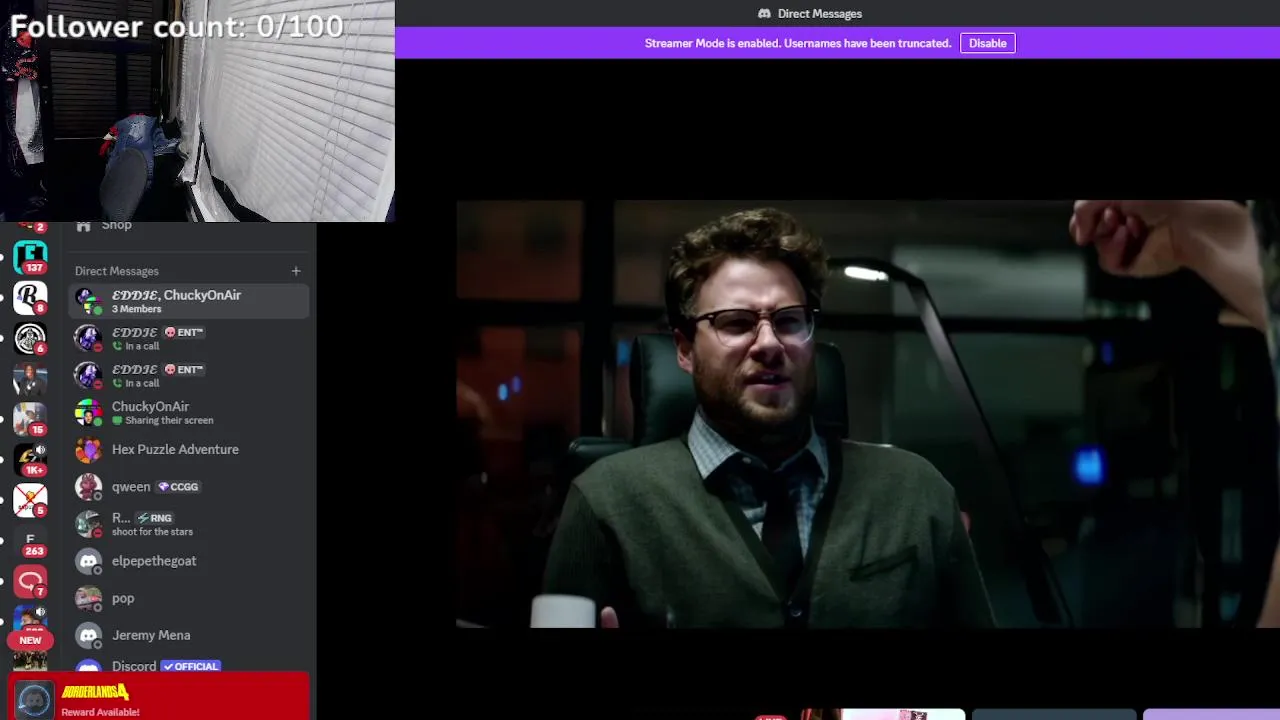Open the white R server with 8 badge
Screen dimensions: 1280x720
pyautogui.click(x=30, y=297)
